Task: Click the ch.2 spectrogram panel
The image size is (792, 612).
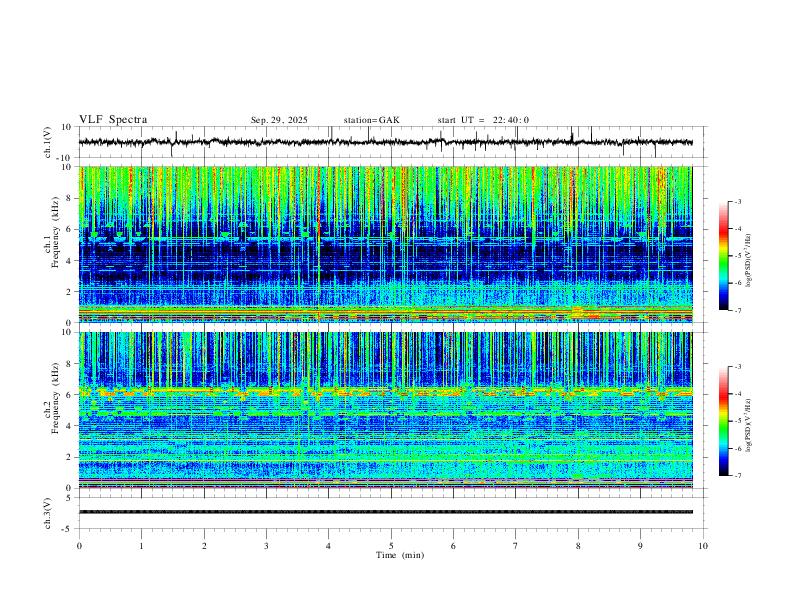Action: pos(385,410)
